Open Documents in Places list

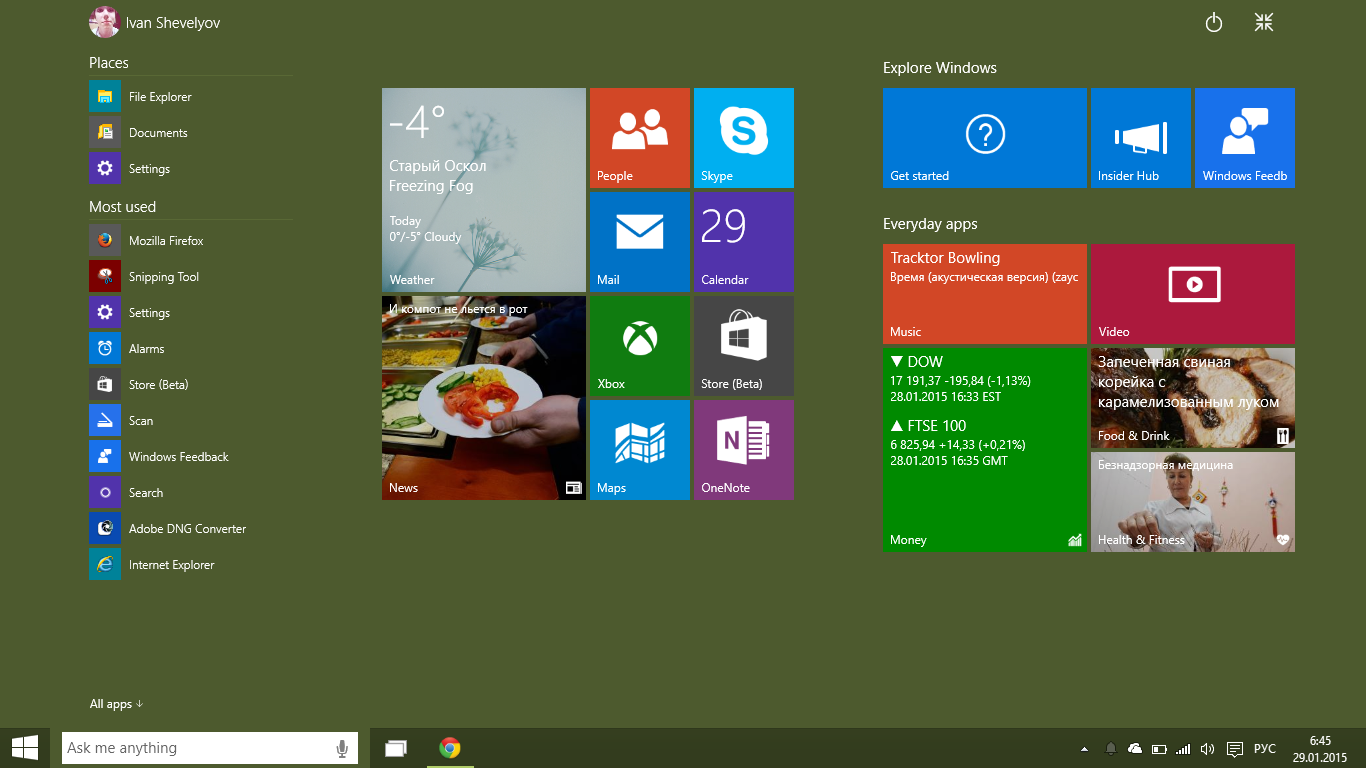(x=191, y=133)
